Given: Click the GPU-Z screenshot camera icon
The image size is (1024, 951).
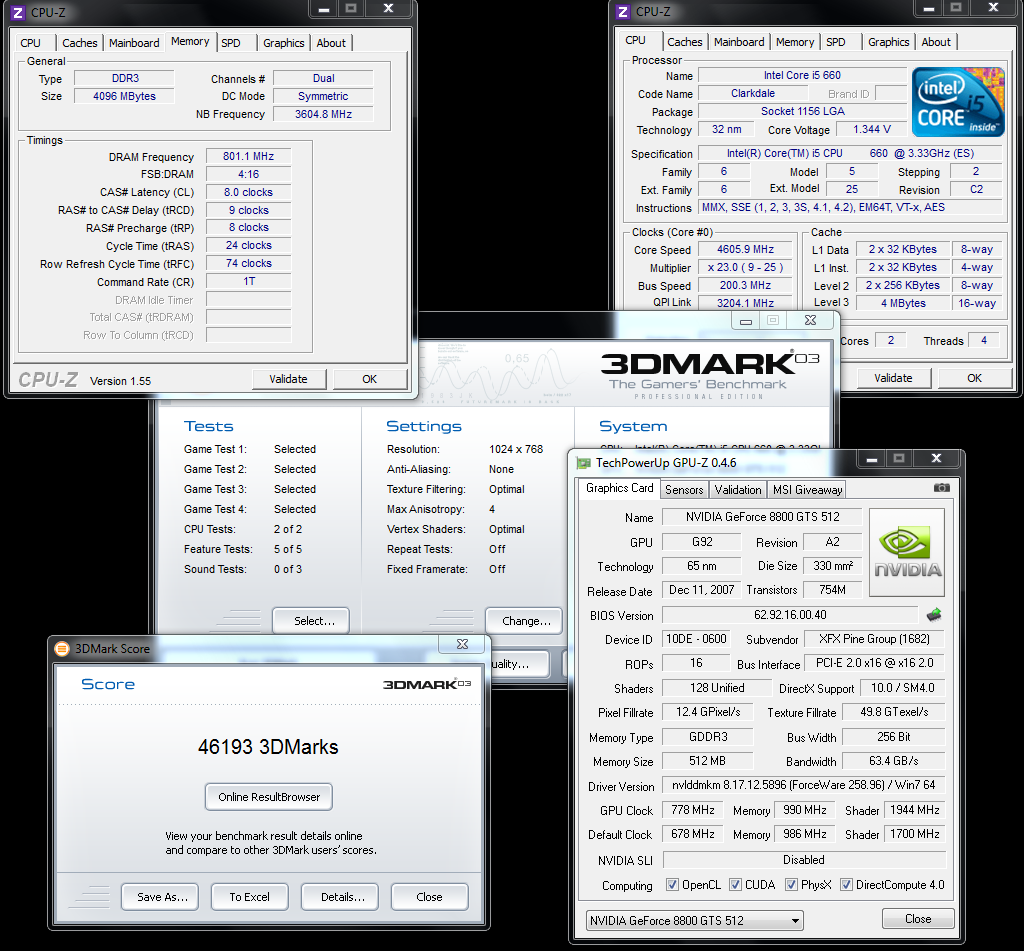Looking at the screenshot, I should tap(941, 487).
